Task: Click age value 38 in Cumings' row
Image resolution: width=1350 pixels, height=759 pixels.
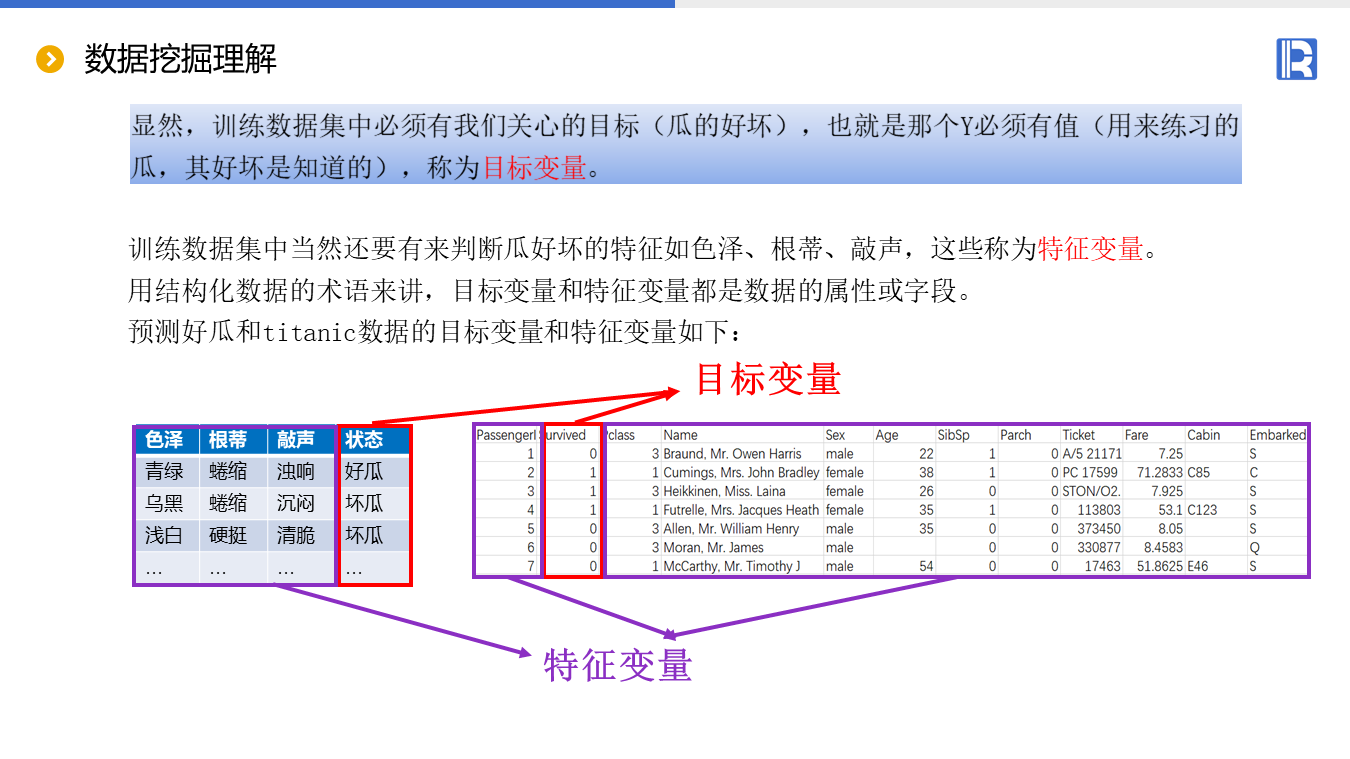Action: point(926,472)
